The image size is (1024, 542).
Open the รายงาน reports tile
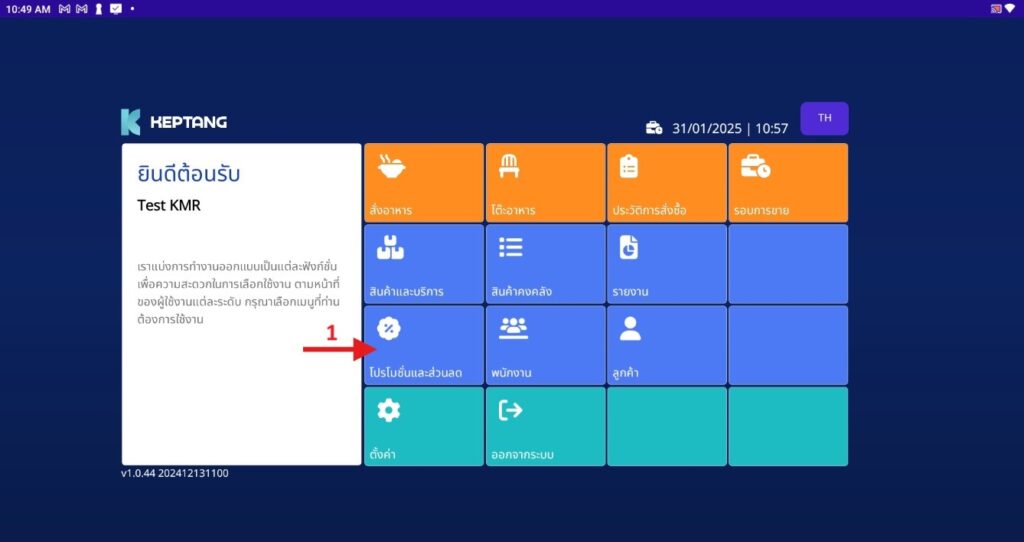click(x=666, y=264)
